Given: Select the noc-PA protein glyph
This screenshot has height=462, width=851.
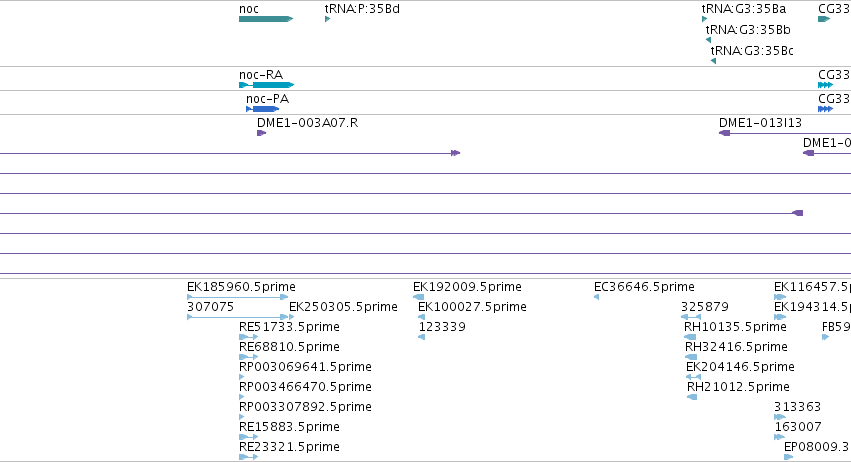Looking at the screenshot, I should [263, 109].
